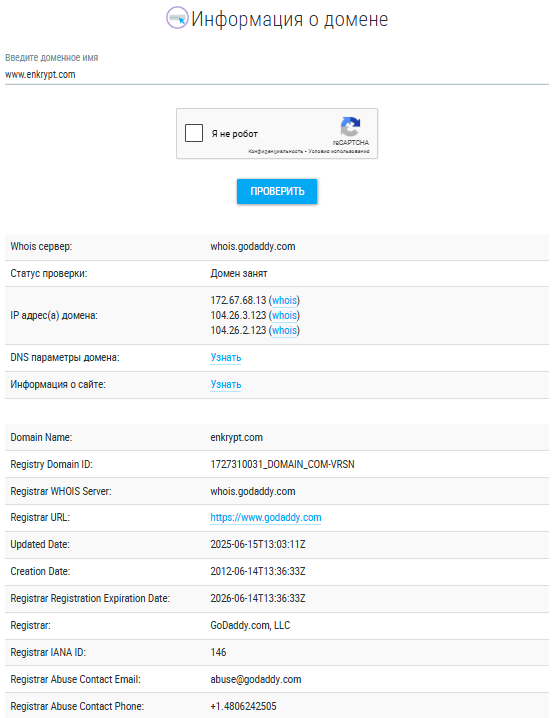Click the "DNS параметры домена:" label

[x=65, y=357]
